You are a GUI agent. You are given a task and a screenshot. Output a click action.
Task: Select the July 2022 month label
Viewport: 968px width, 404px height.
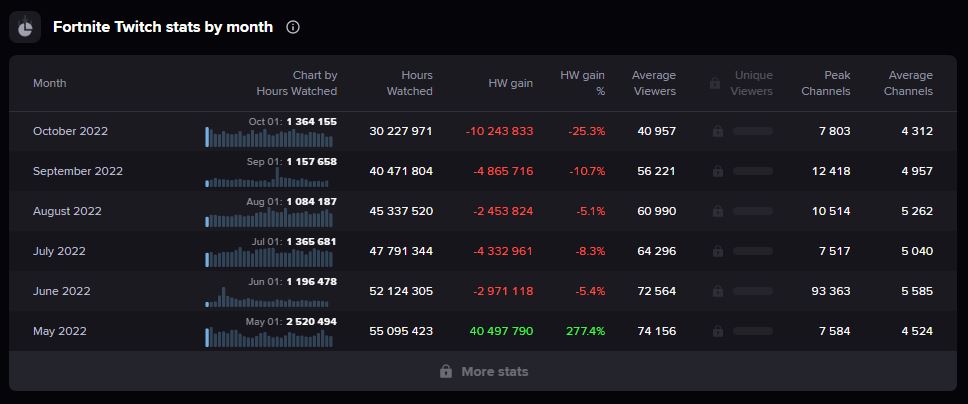click(x=59, y=251)
